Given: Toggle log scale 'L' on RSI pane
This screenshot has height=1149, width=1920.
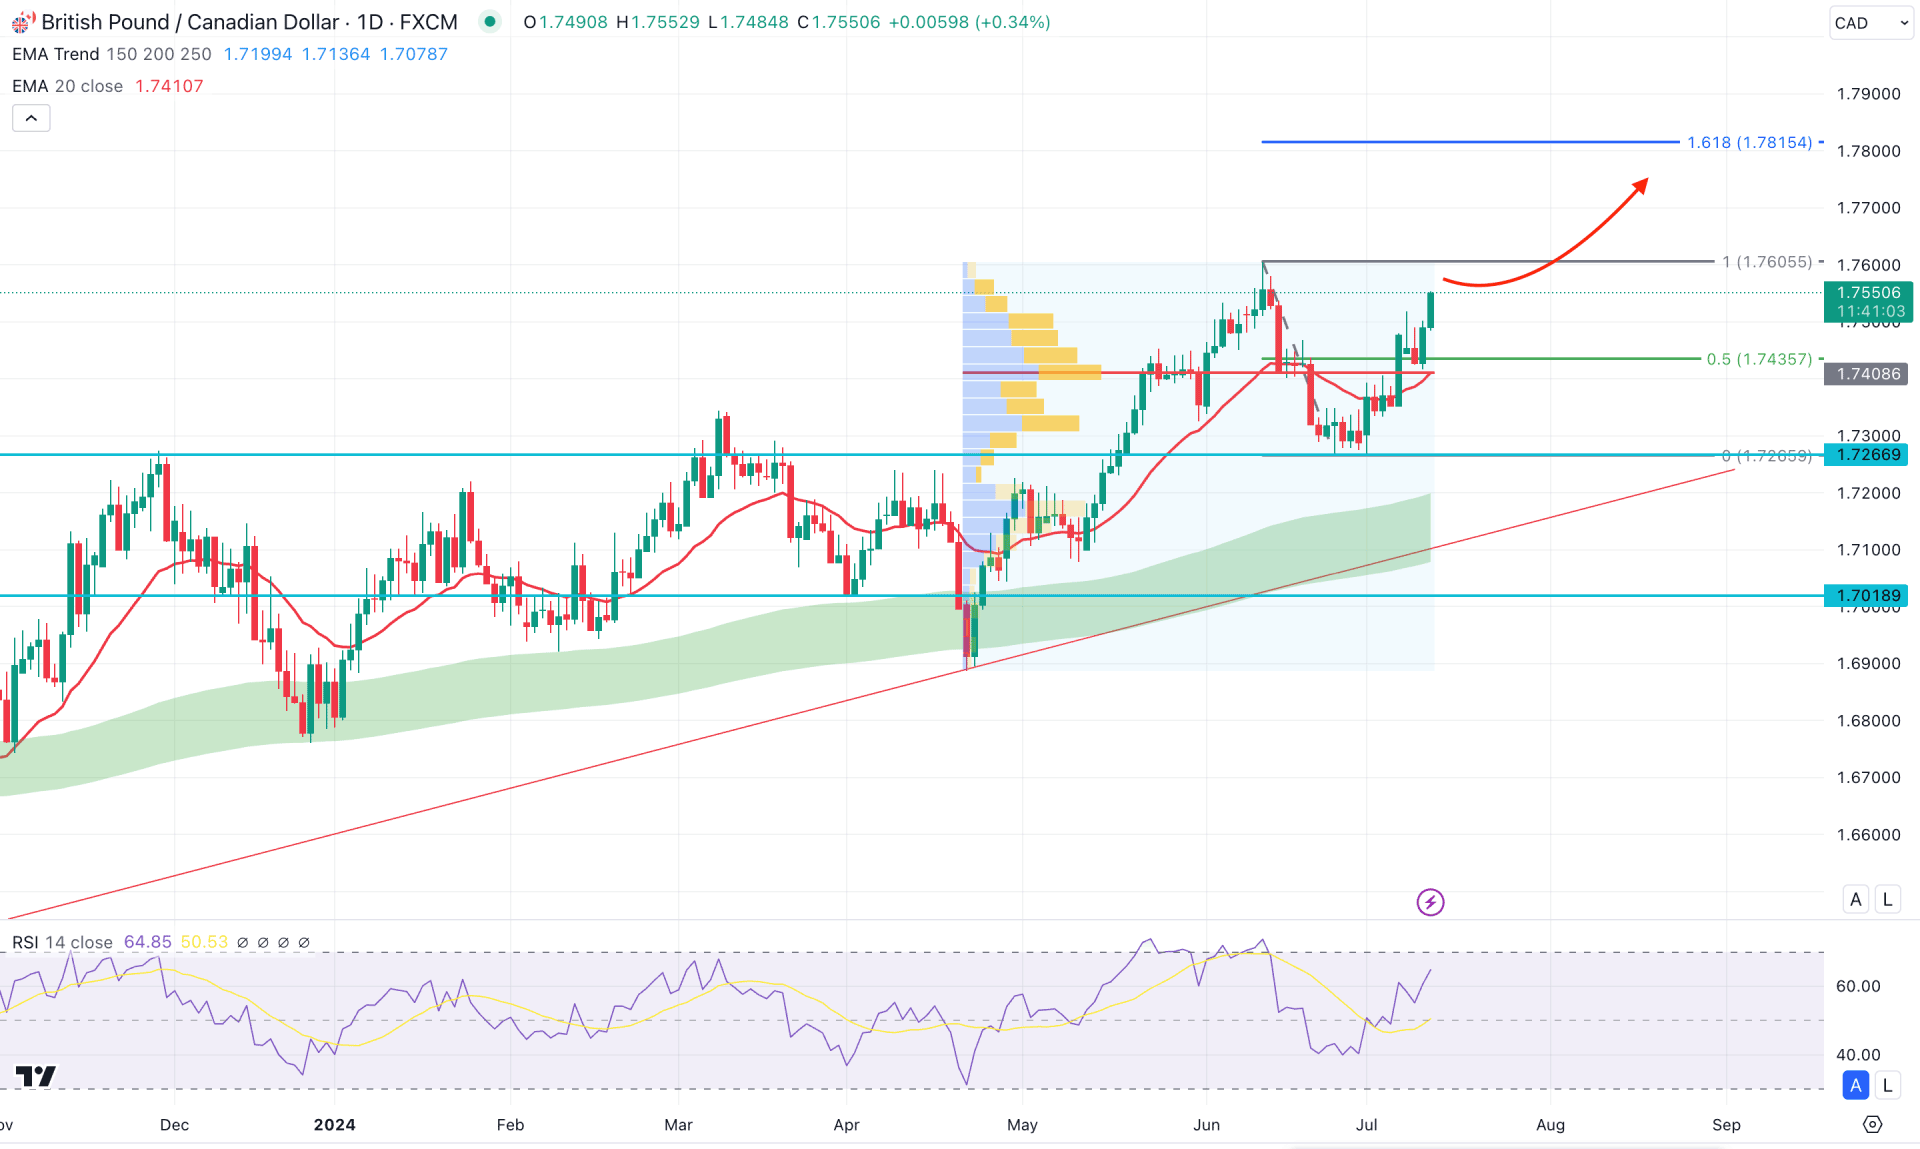Looking at the screenshot, I should tap(1887, 1085).
